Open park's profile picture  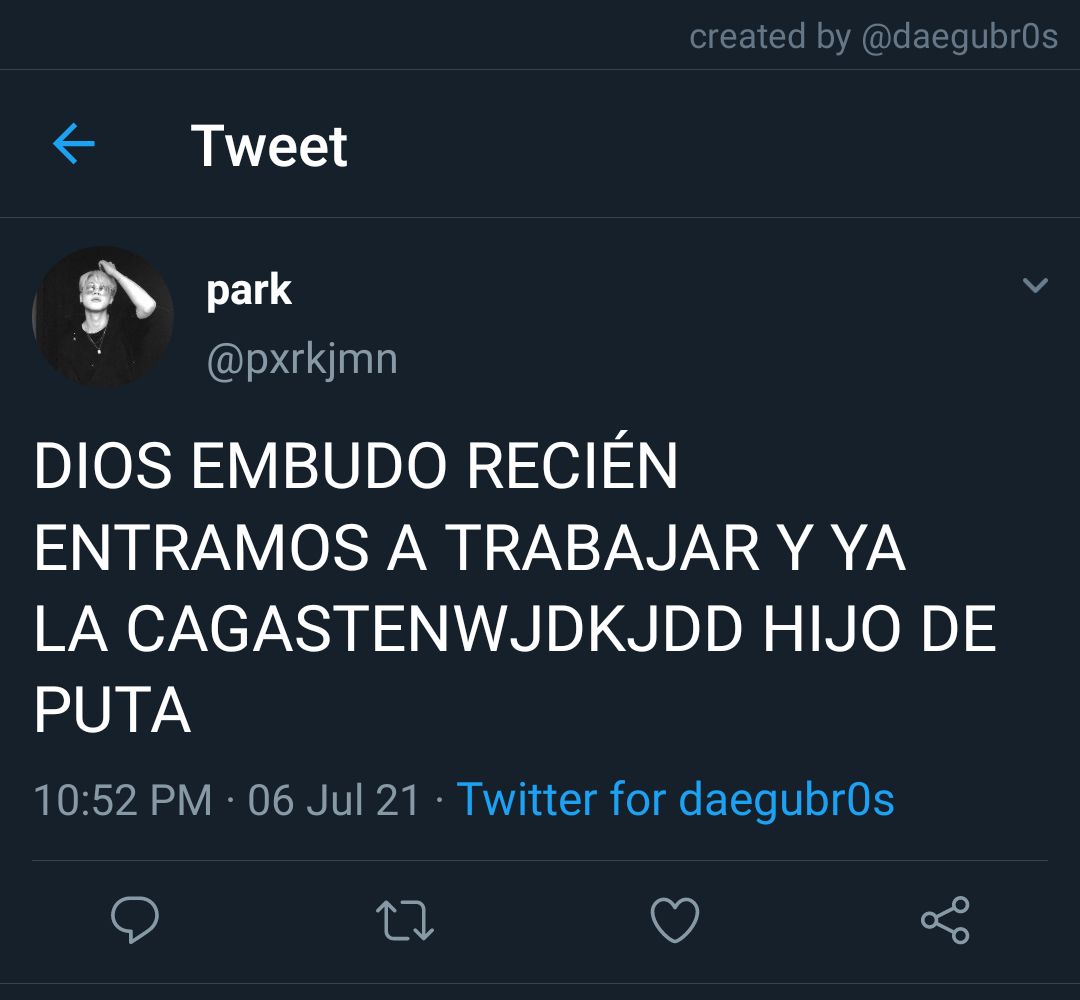tap(103, 317)
